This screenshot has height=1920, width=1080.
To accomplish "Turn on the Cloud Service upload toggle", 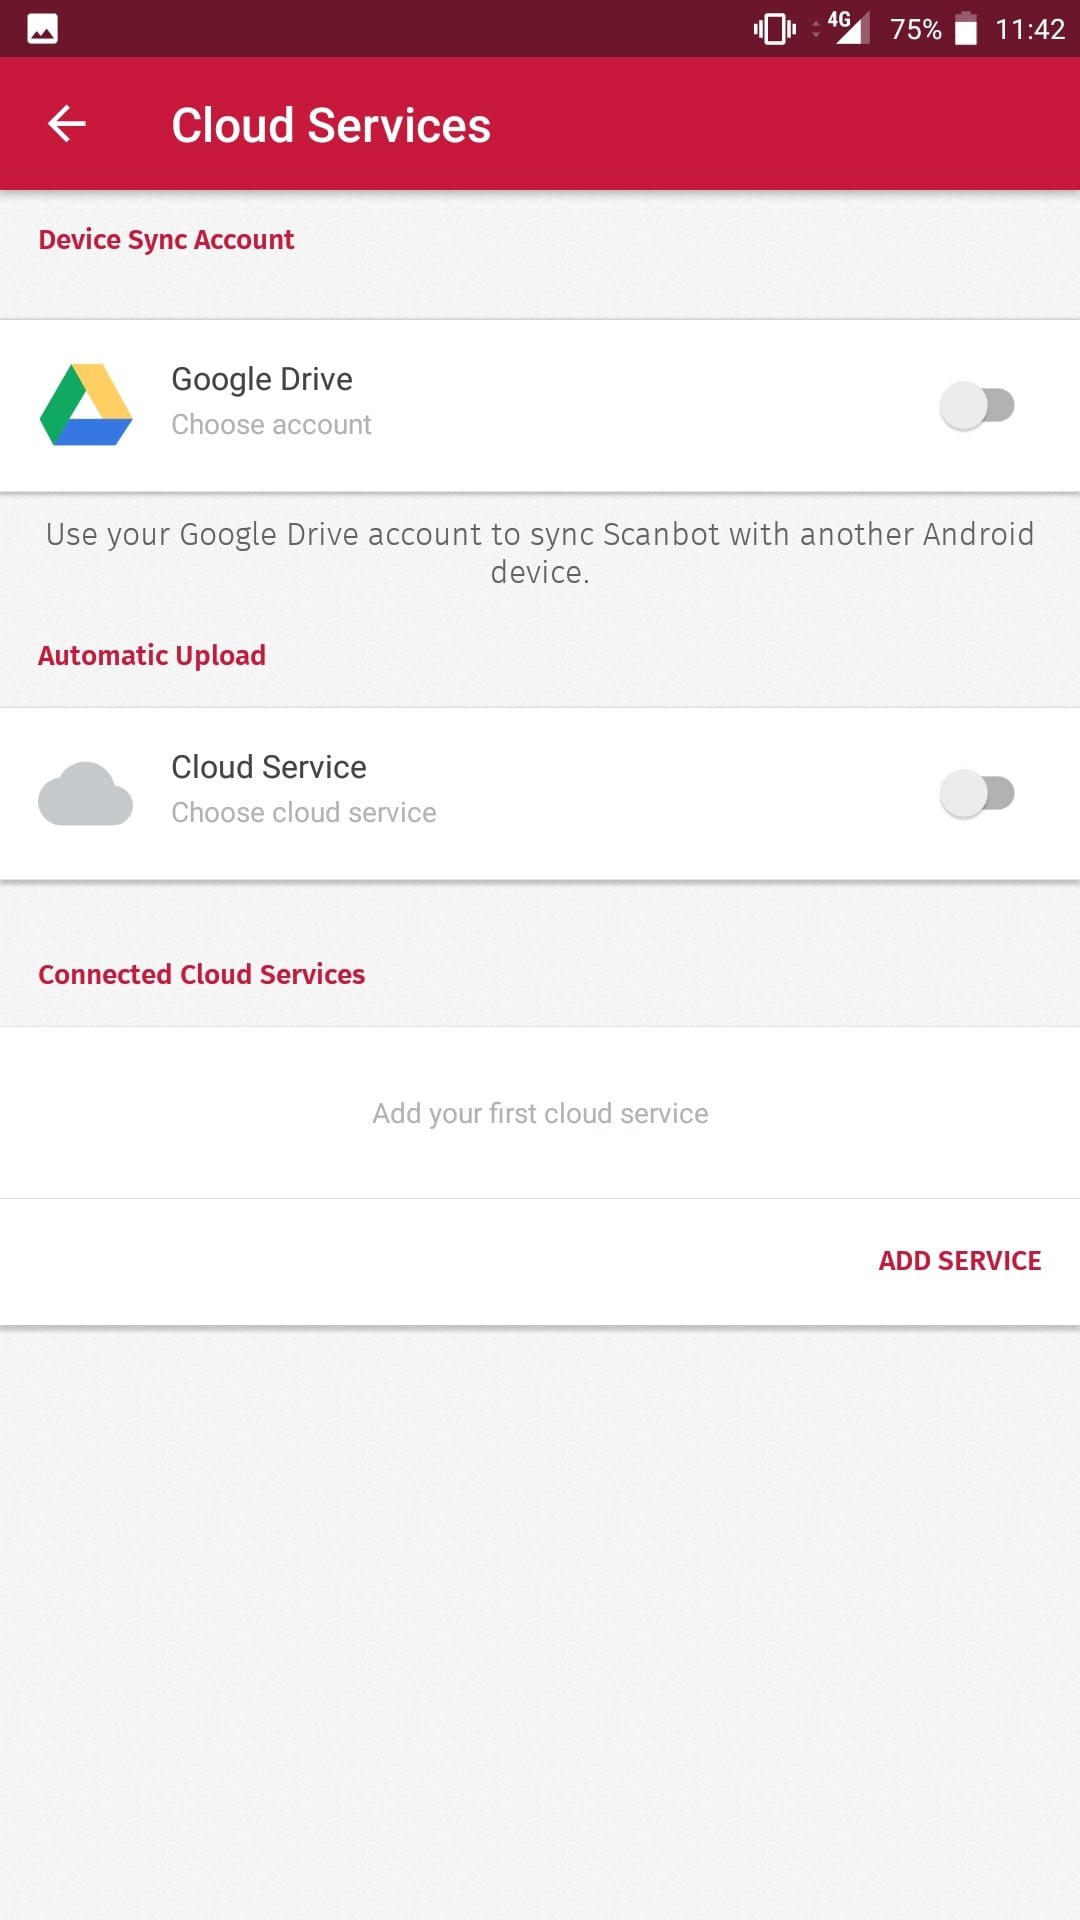I will [x=977, y=794].
